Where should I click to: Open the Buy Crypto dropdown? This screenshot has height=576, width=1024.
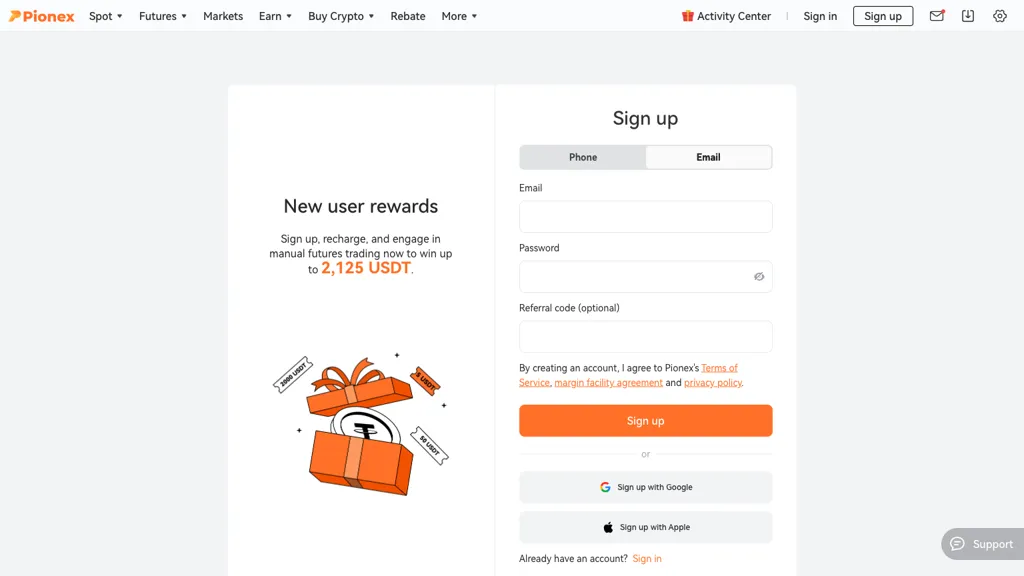[x=341, y=16]
